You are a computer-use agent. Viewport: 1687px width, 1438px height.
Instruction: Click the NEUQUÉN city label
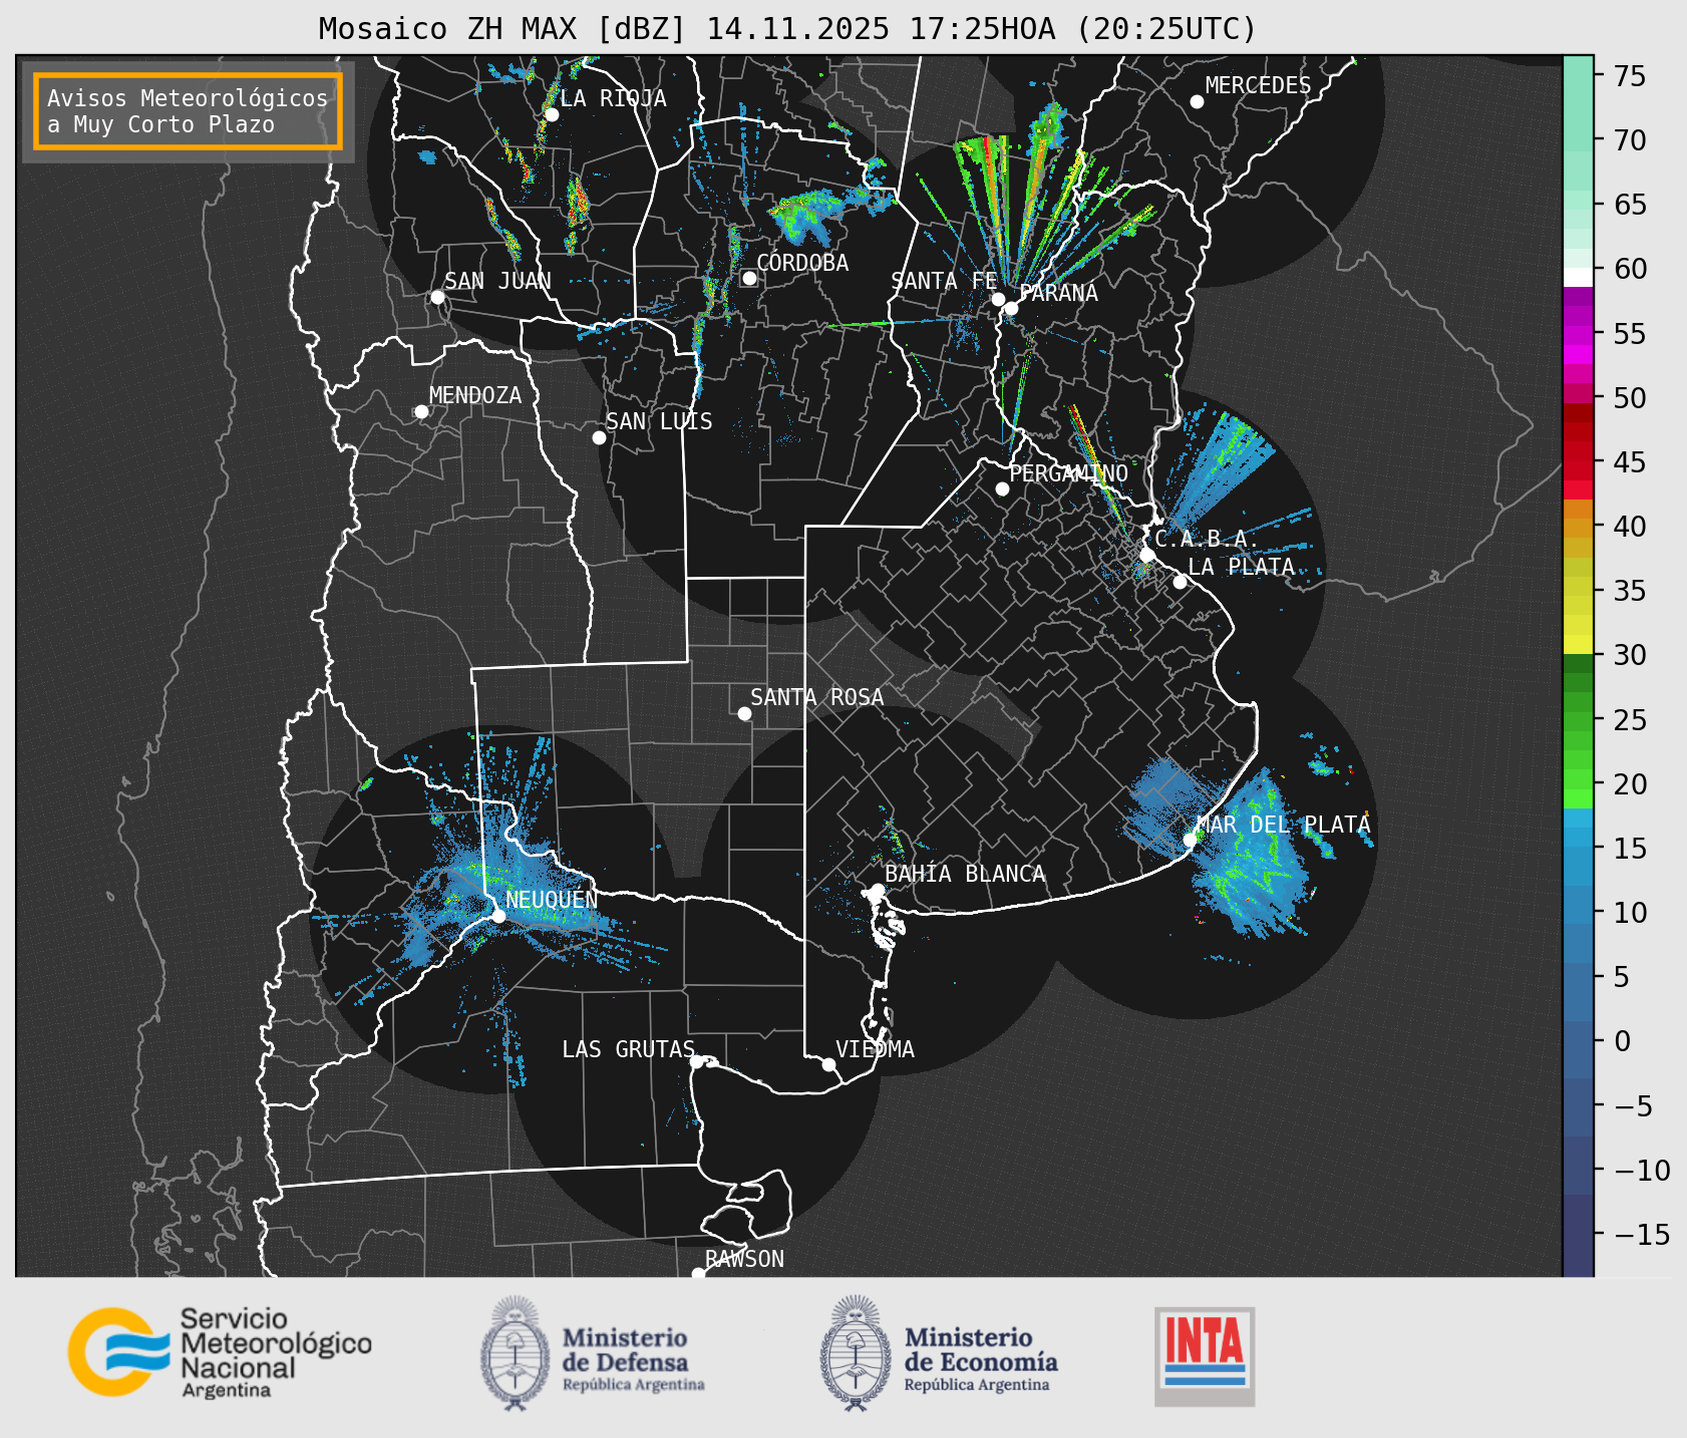coord(551,900)
